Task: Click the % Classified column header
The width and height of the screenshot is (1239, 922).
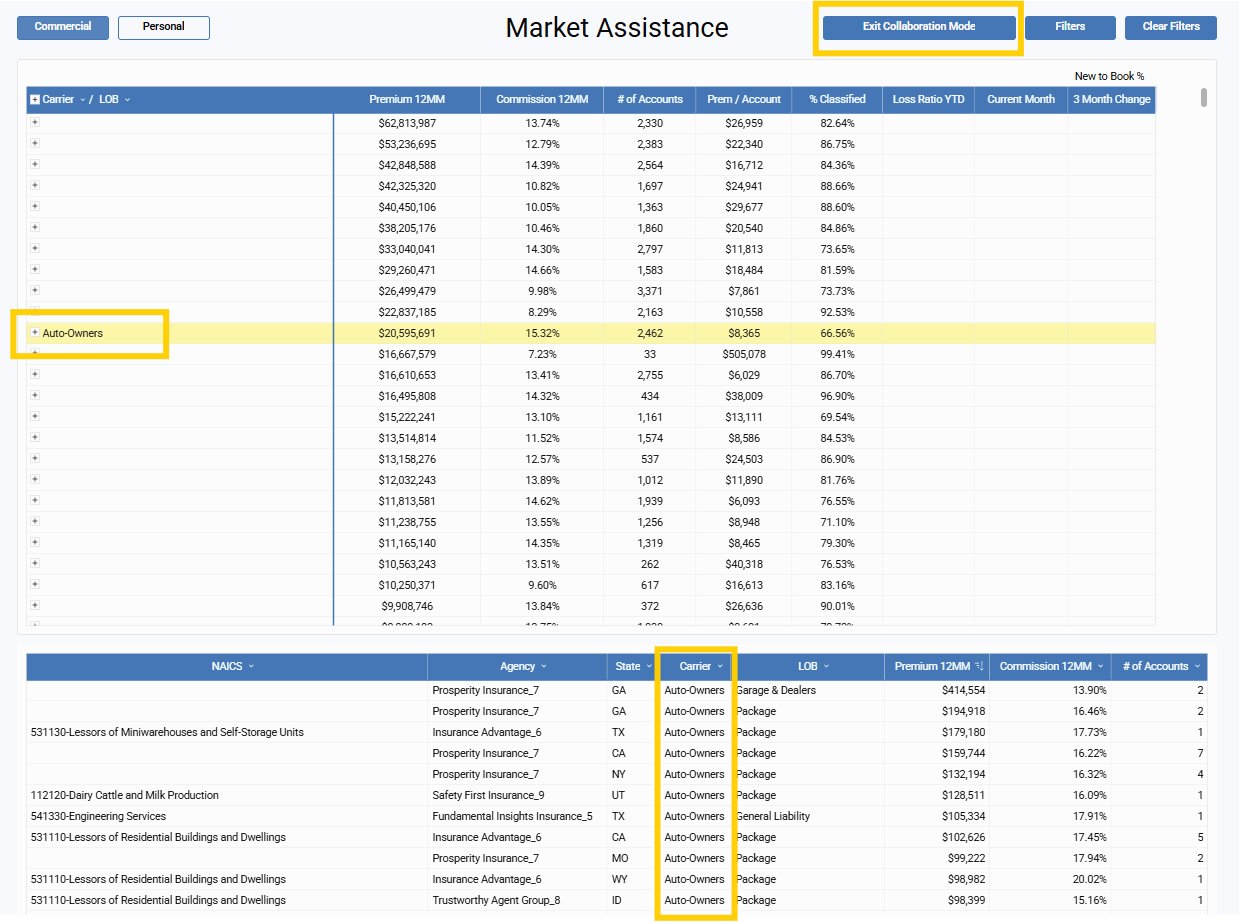Action: click(x=837, y=100)
